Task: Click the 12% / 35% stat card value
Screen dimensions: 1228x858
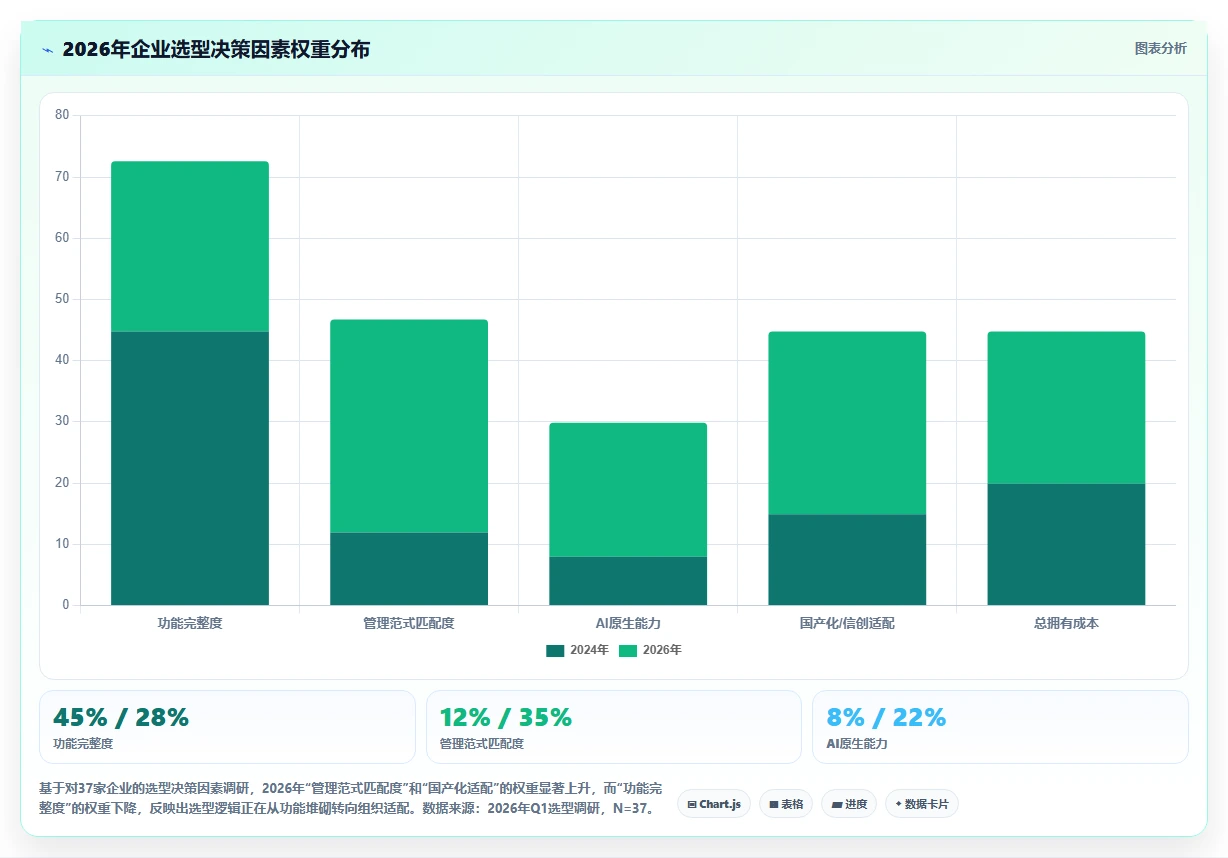Action: 506,717
